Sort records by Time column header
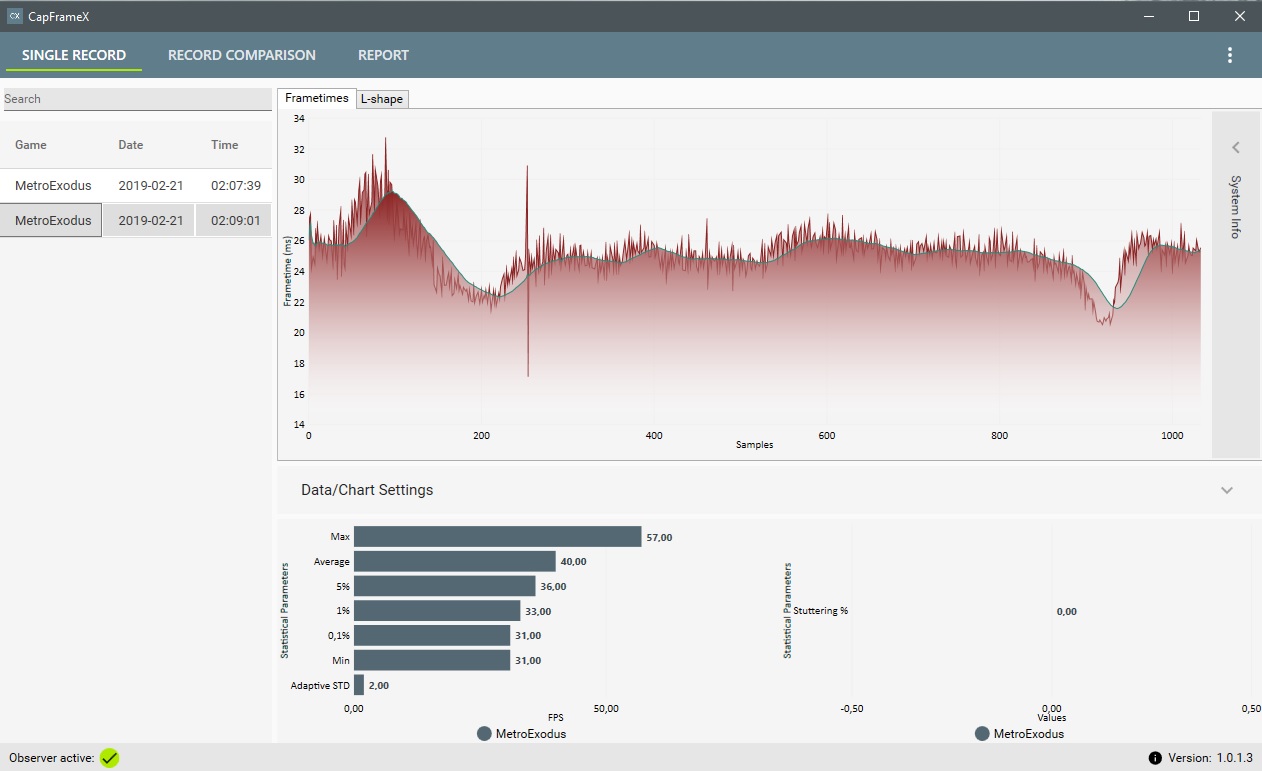1262x771 pixels. pos(225,145)
